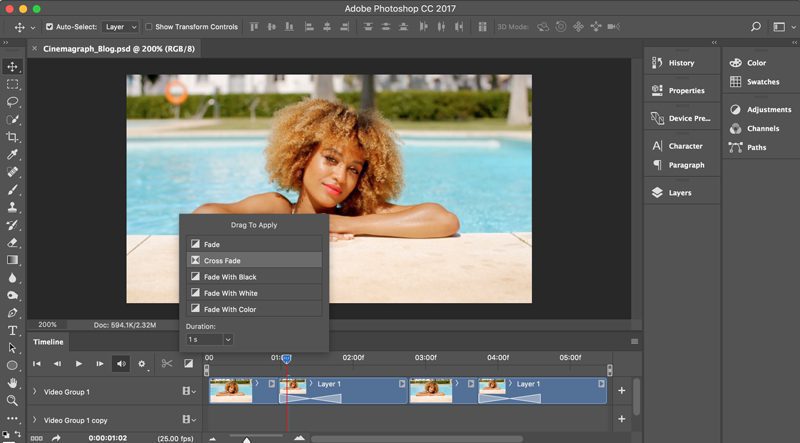Viewport: 800px width, 443px height.
Task: Pick the Zoom tool in toolbar
Action: pos(12,401)
